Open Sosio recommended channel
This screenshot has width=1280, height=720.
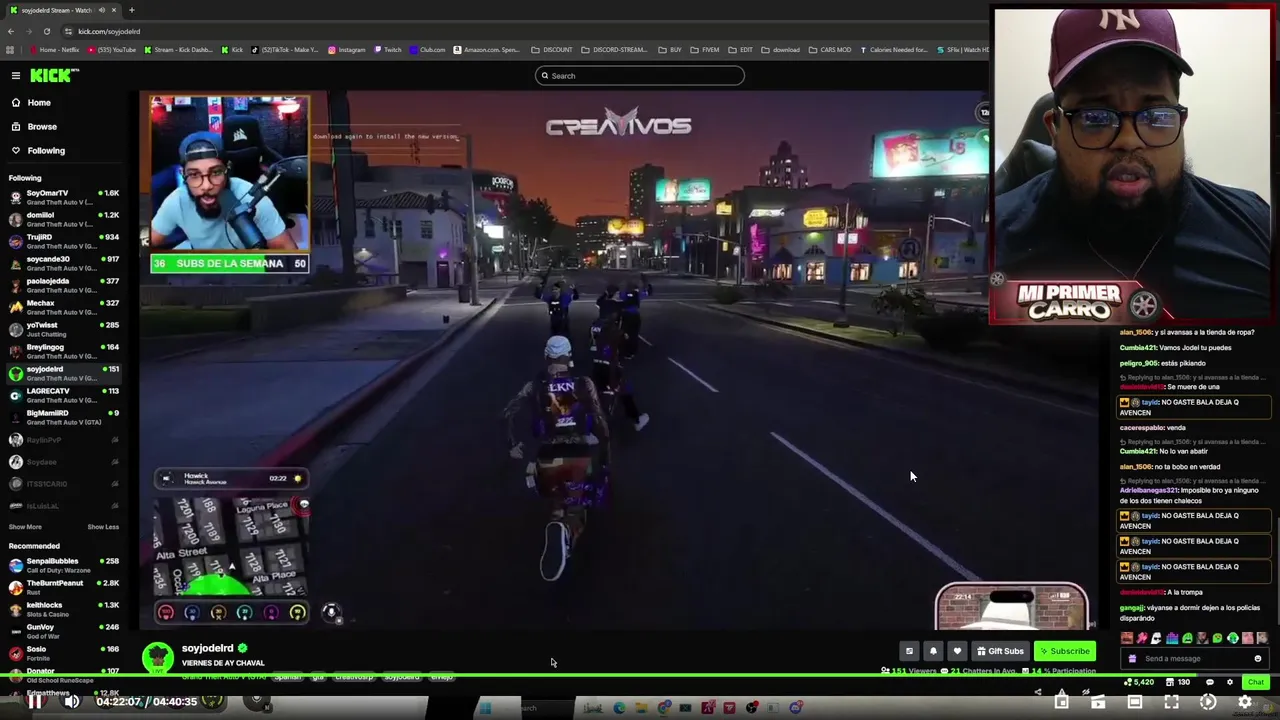(64, 653)
